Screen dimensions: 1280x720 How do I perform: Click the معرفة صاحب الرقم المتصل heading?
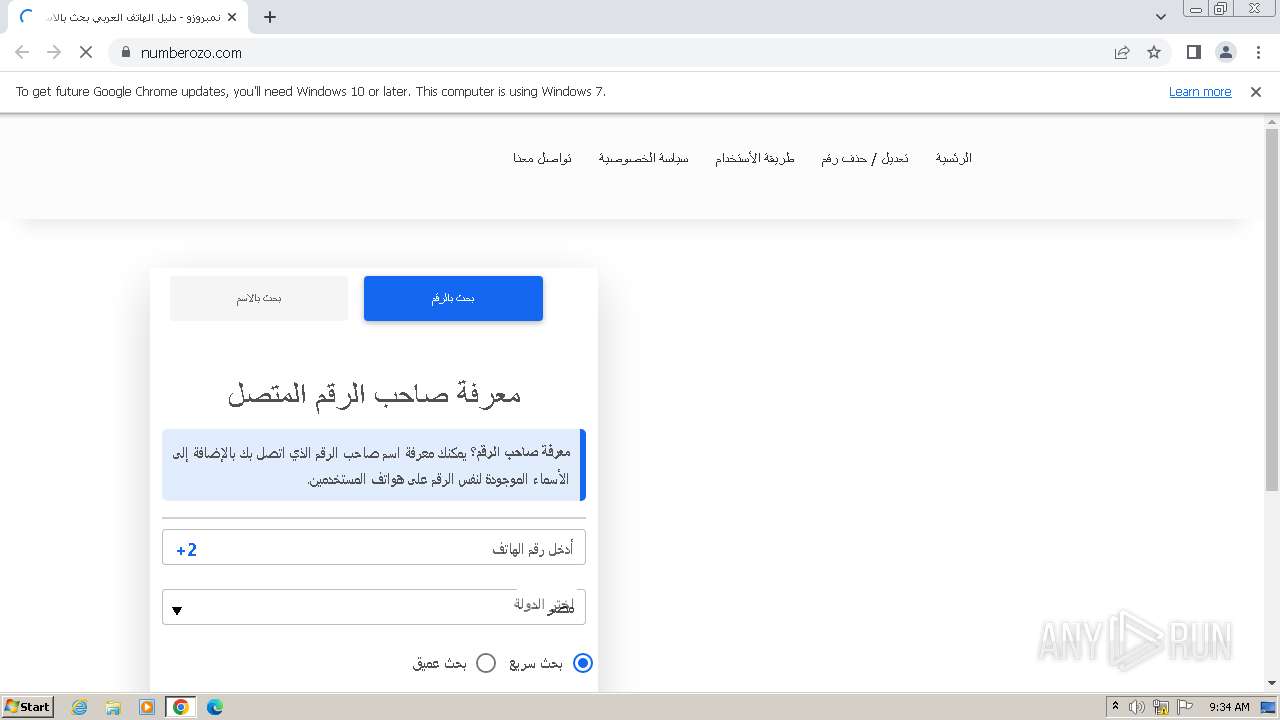(374, 393)
